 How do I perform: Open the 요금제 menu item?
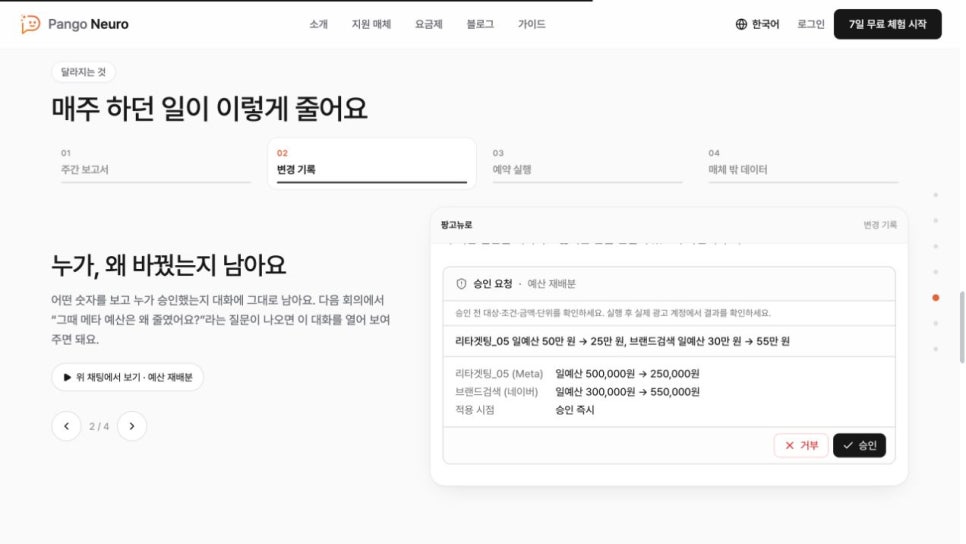429,24
